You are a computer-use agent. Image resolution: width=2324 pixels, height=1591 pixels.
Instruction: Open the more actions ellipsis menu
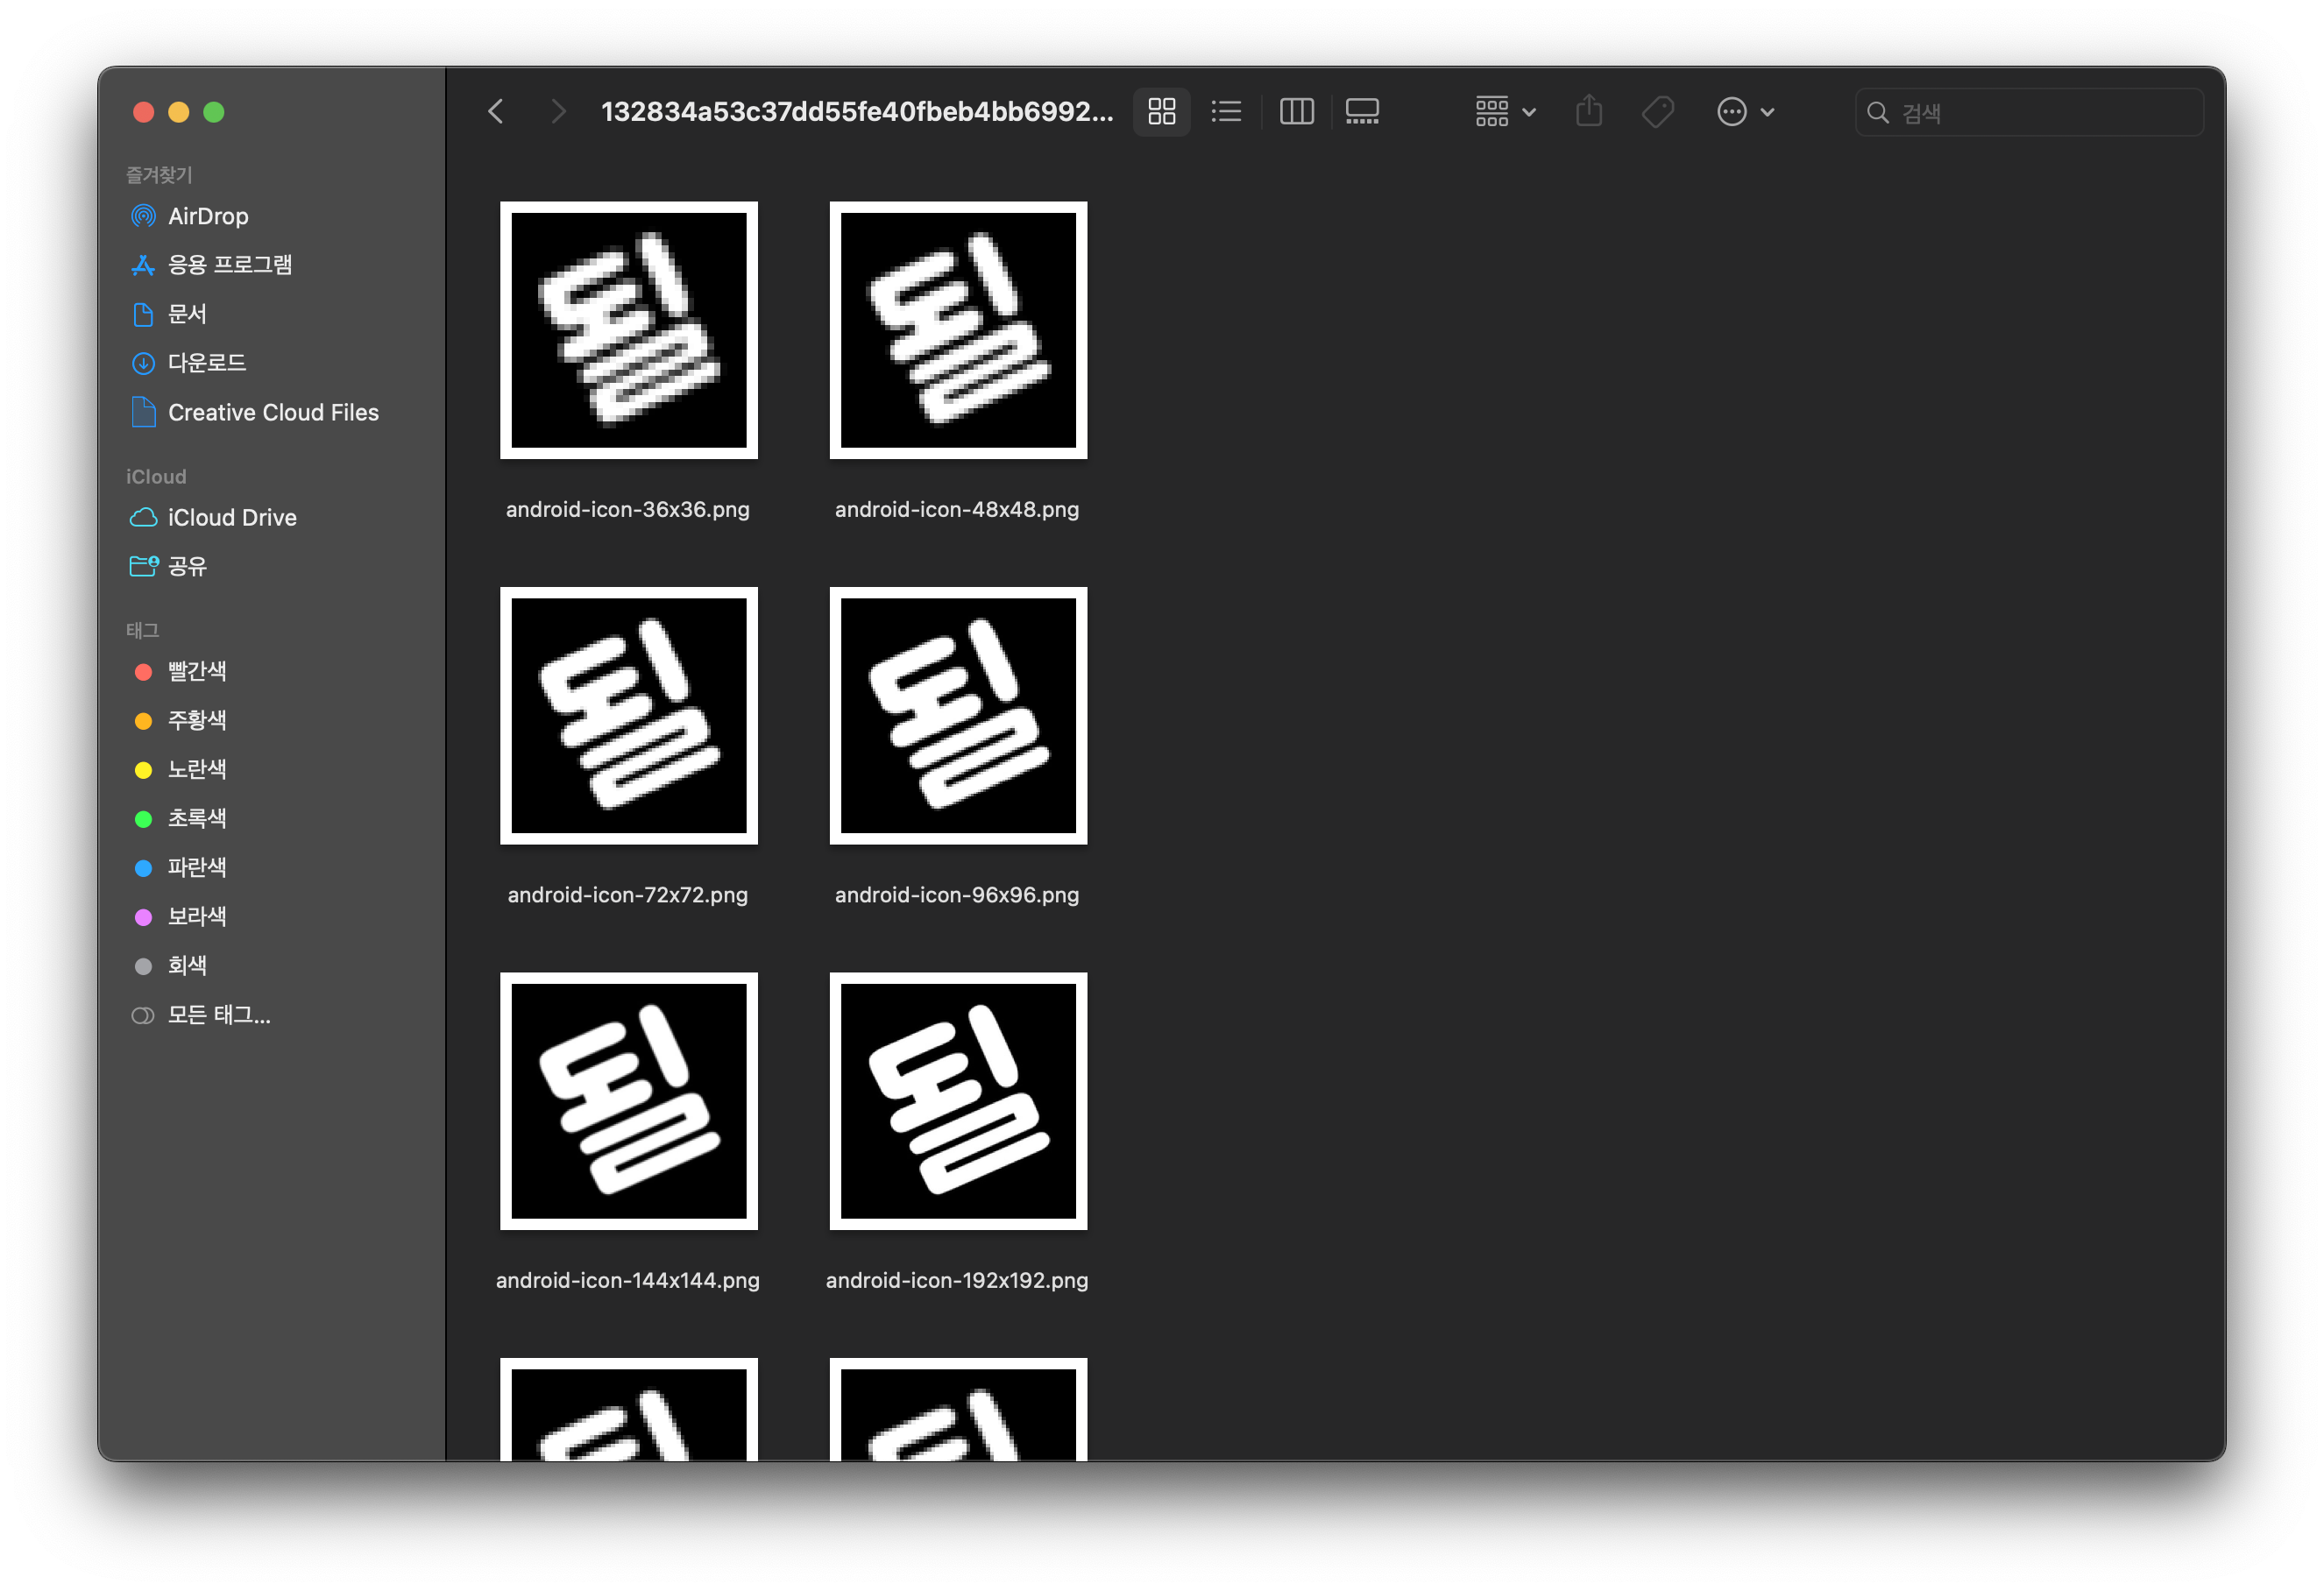[x=1744, y=111]
